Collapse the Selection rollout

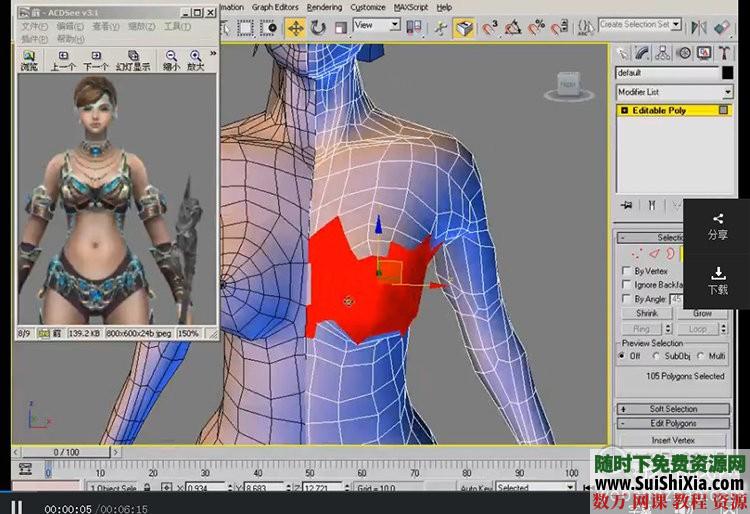[x=623, y=238]
